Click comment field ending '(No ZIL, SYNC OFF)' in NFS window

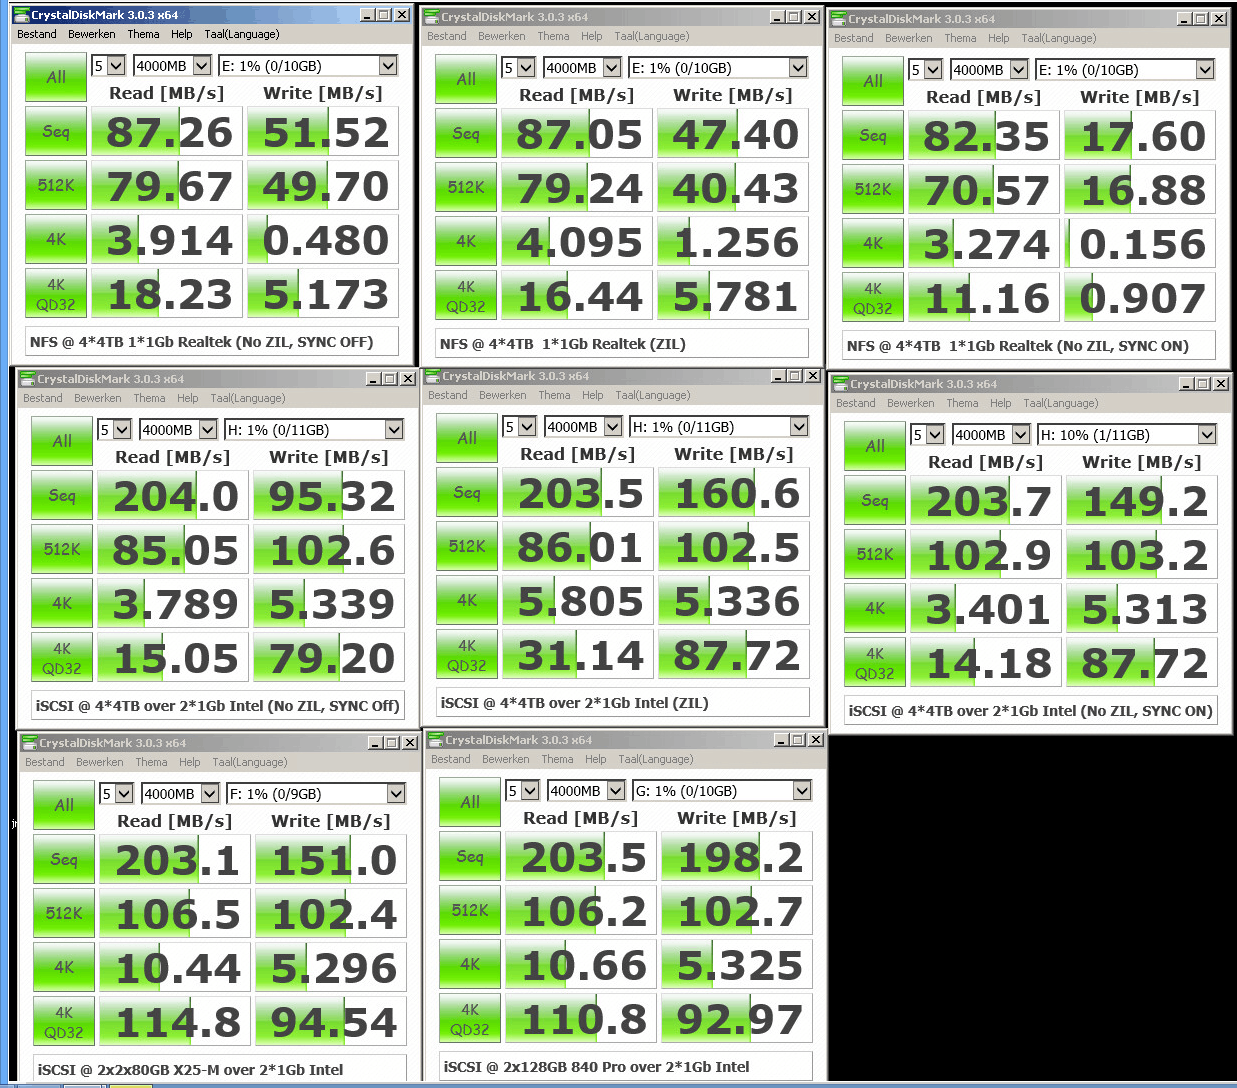pyautogui.click(x=212, y=342)
